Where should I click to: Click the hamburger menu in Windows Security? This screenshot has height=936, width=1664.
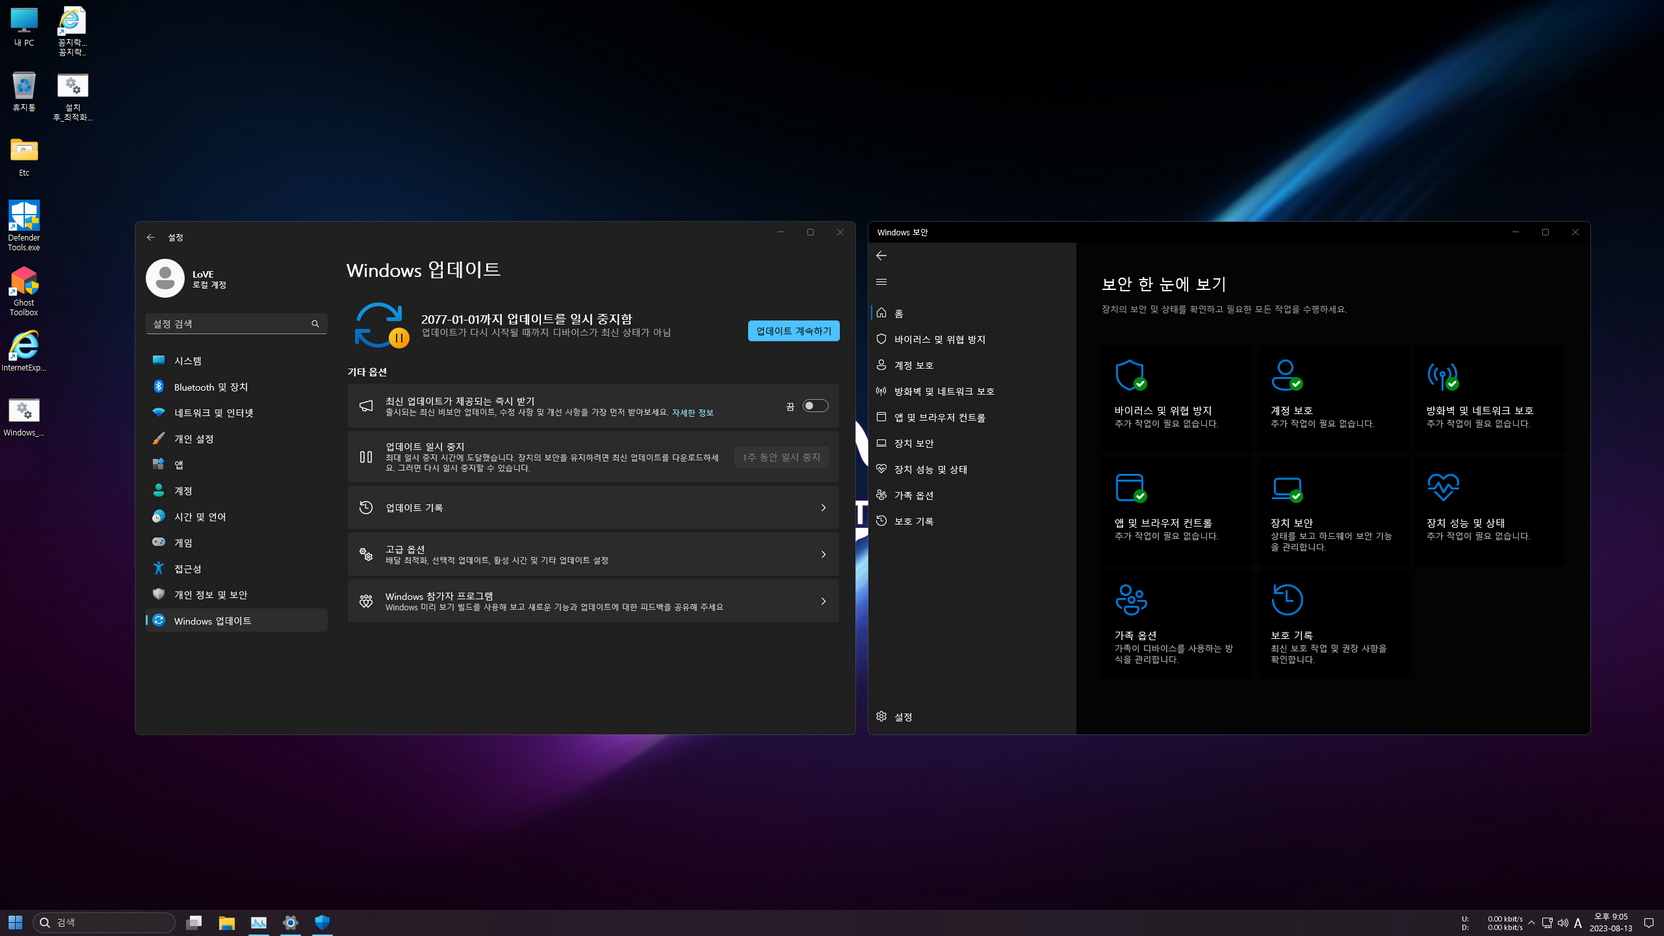[881, 282]
